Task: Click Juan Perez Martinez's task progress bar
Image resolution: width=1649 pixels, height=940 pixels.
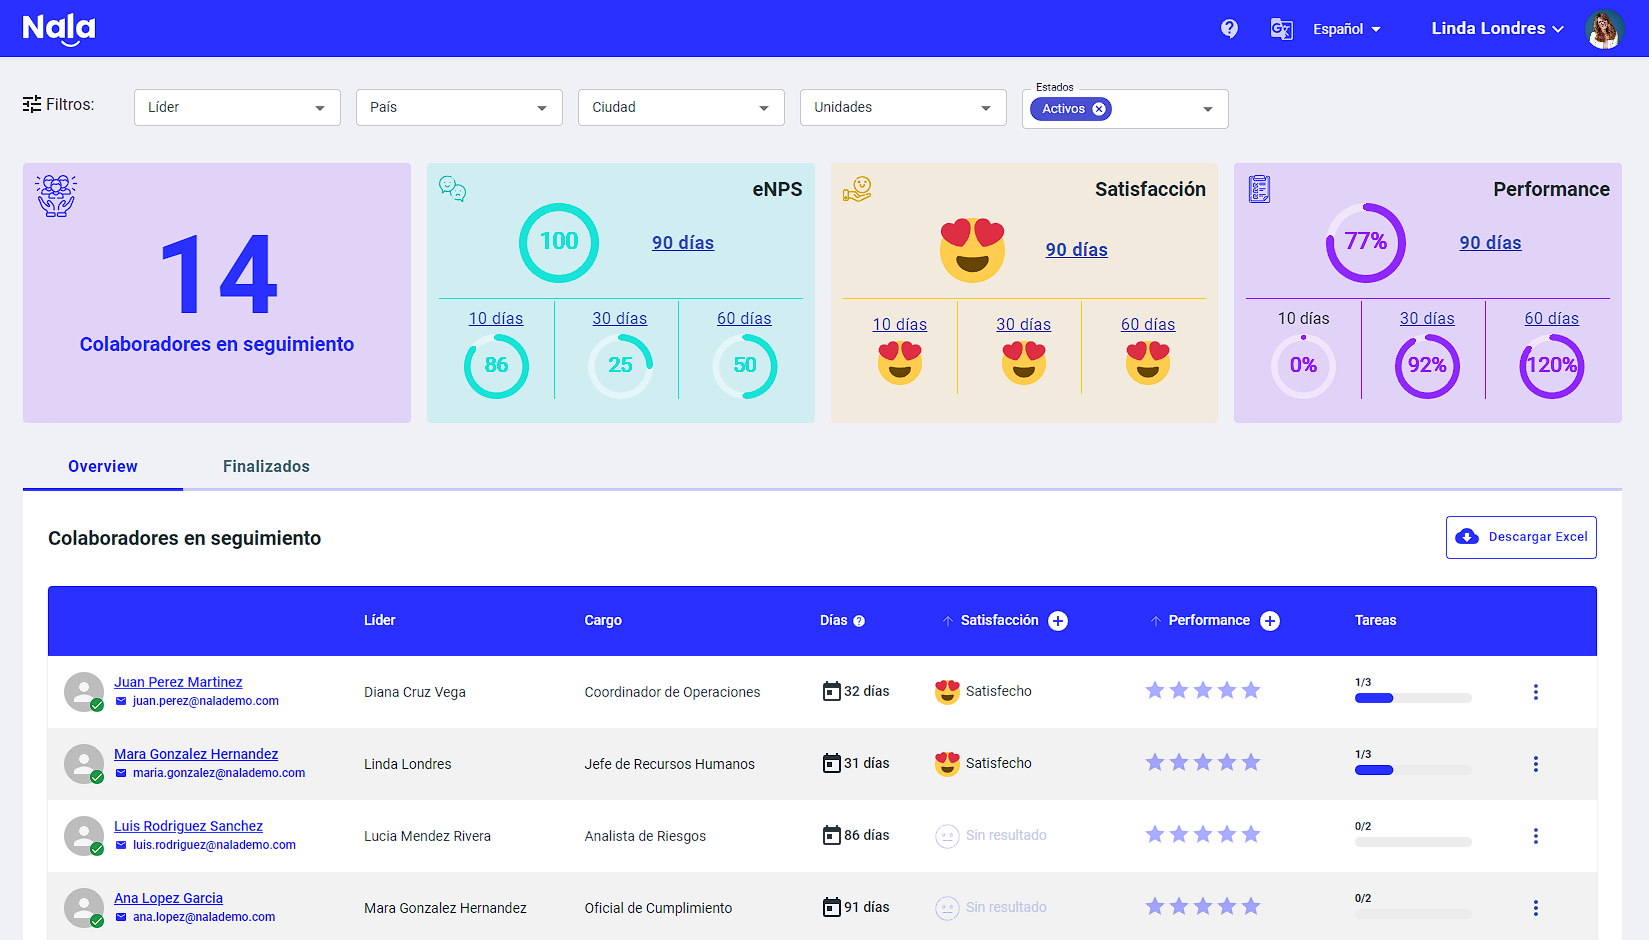Action: [x=1412, y=698]
